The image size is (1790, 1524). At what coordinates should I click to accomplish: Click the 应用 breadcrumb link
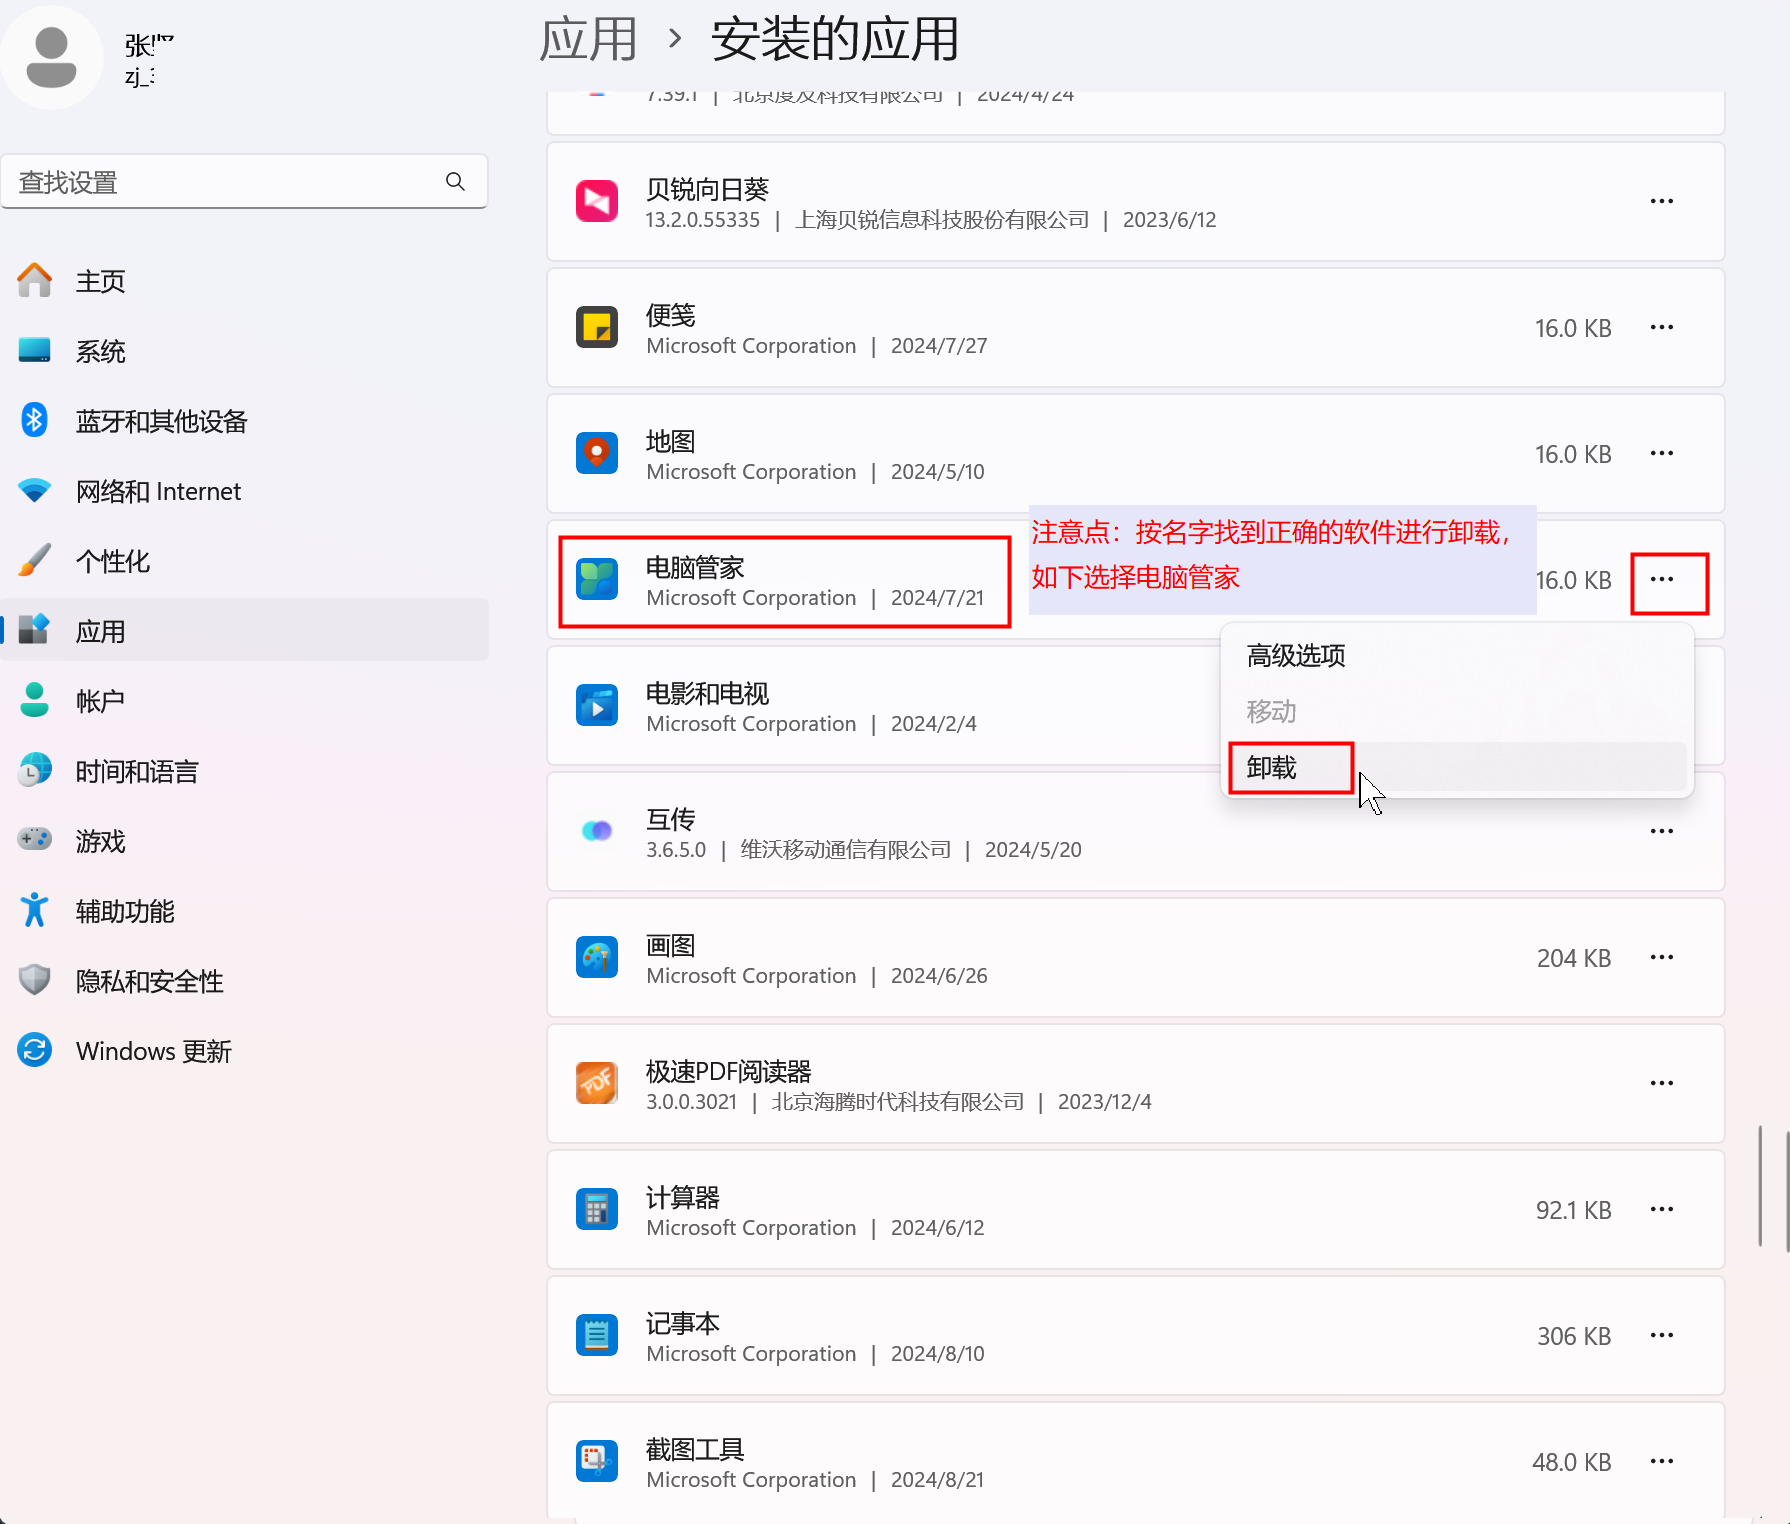(x=588, y=40)
